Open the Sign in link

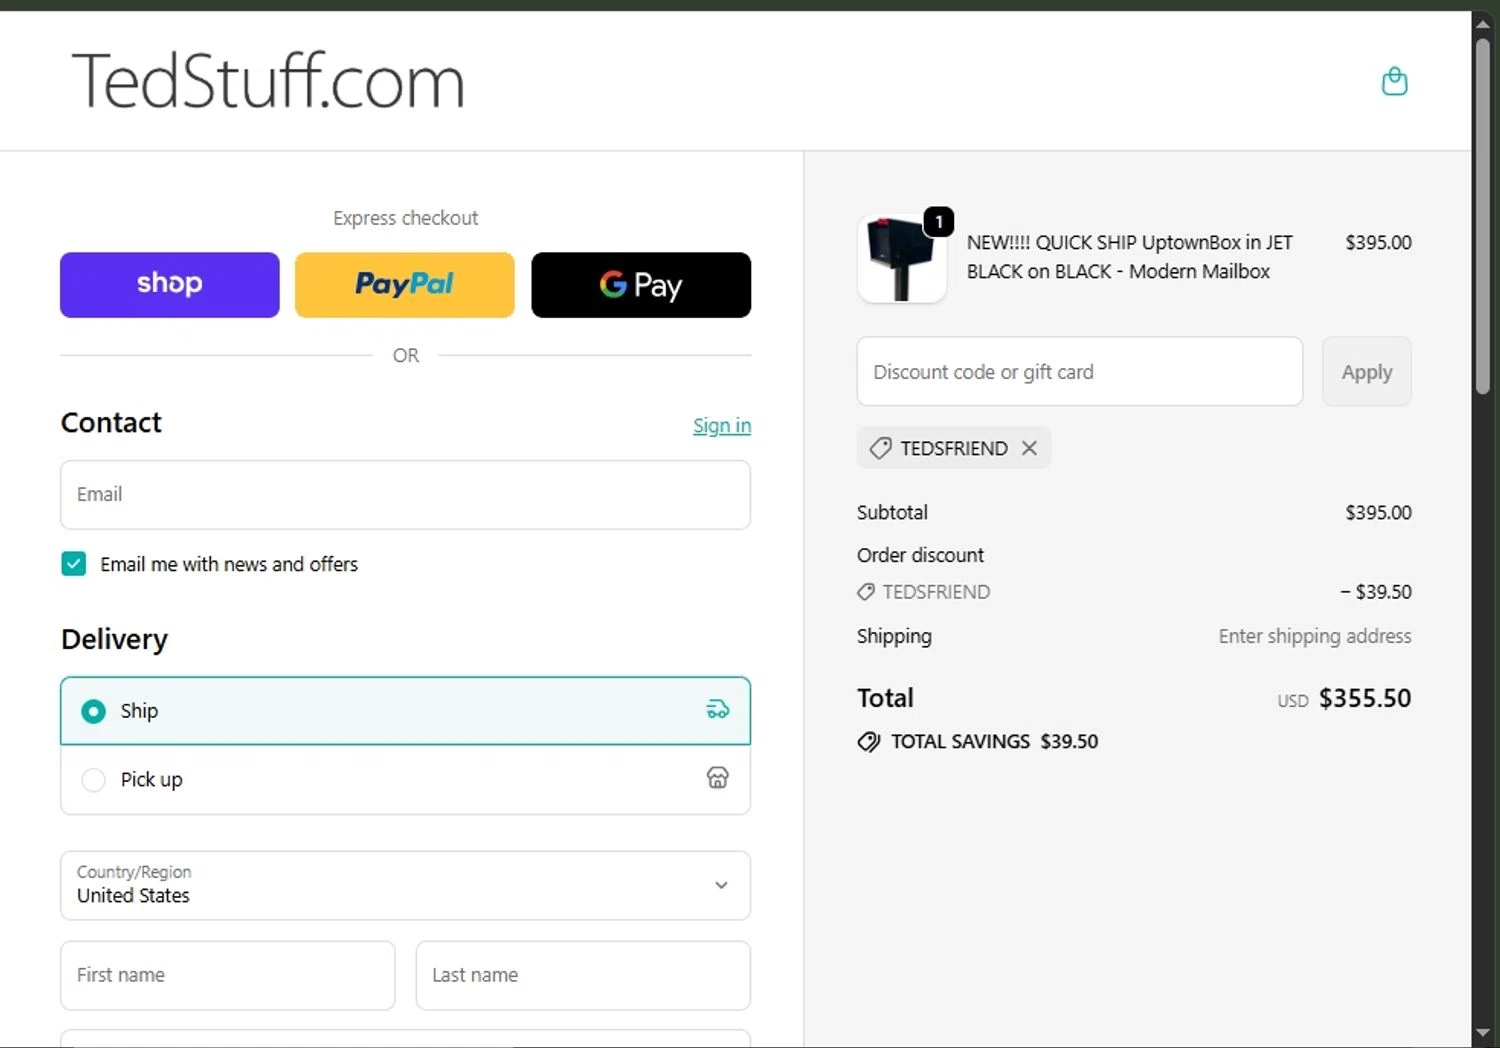point(722,426)
